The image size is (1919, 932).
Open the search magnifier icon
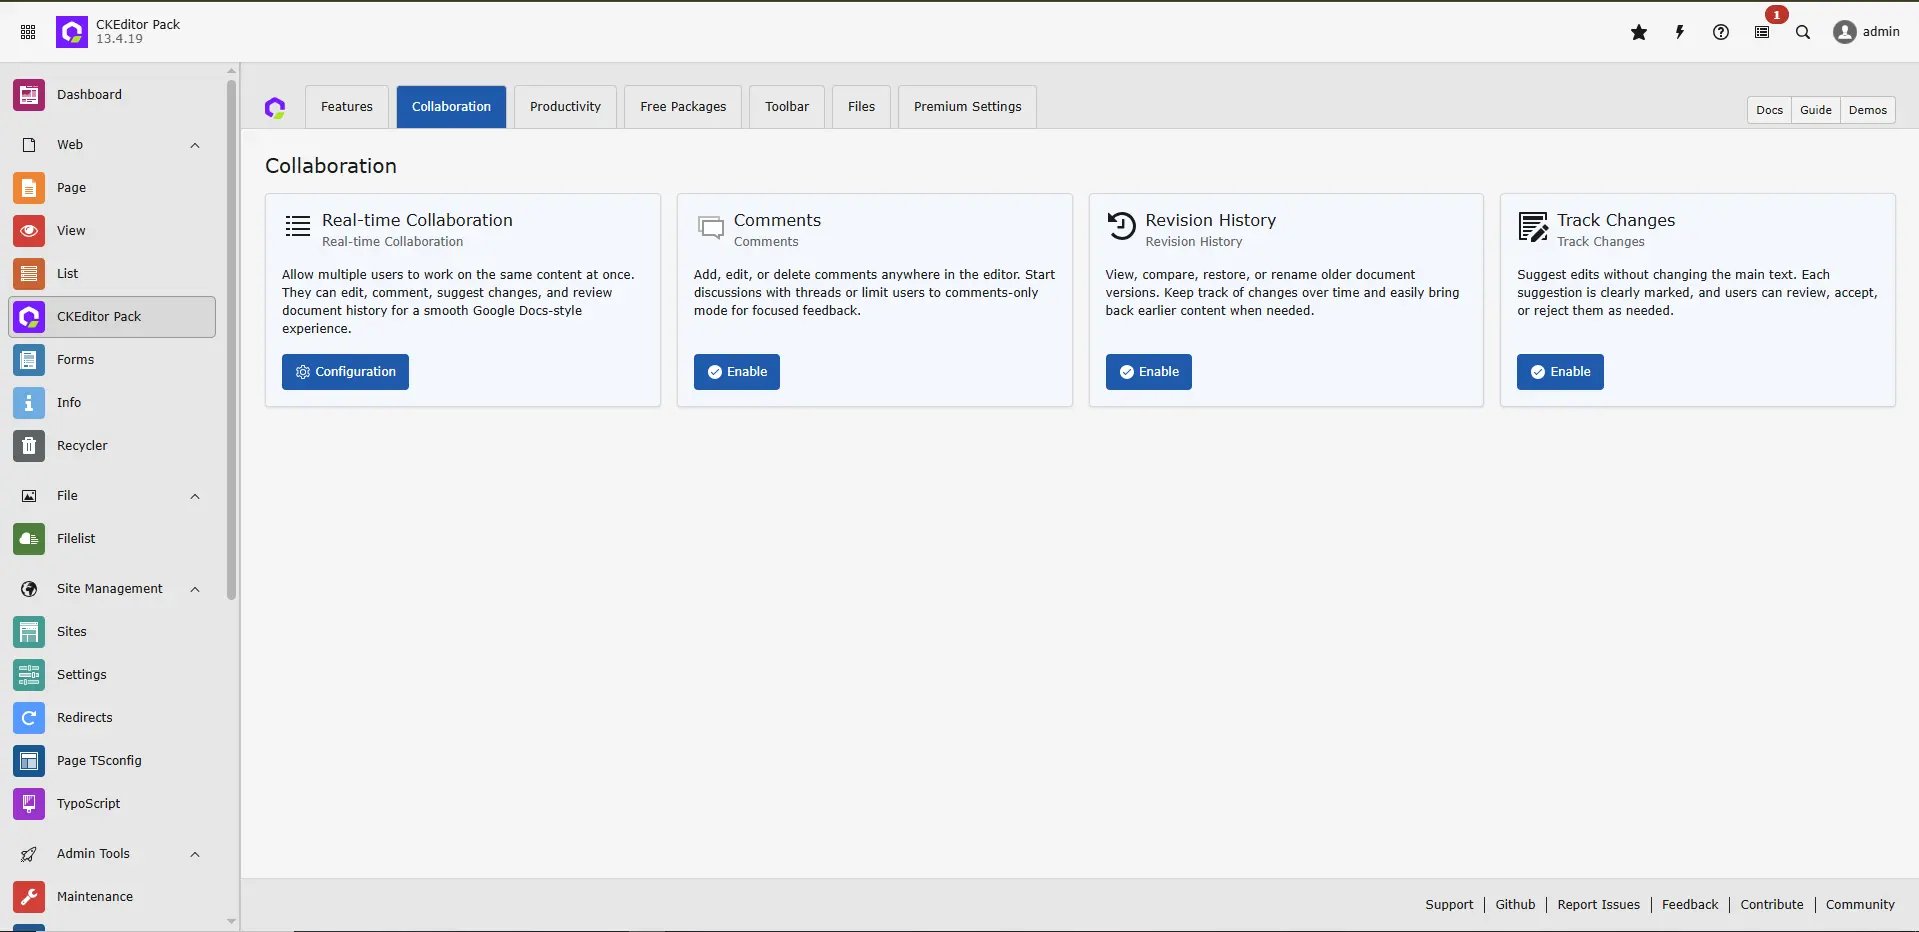coord(1803,32)
